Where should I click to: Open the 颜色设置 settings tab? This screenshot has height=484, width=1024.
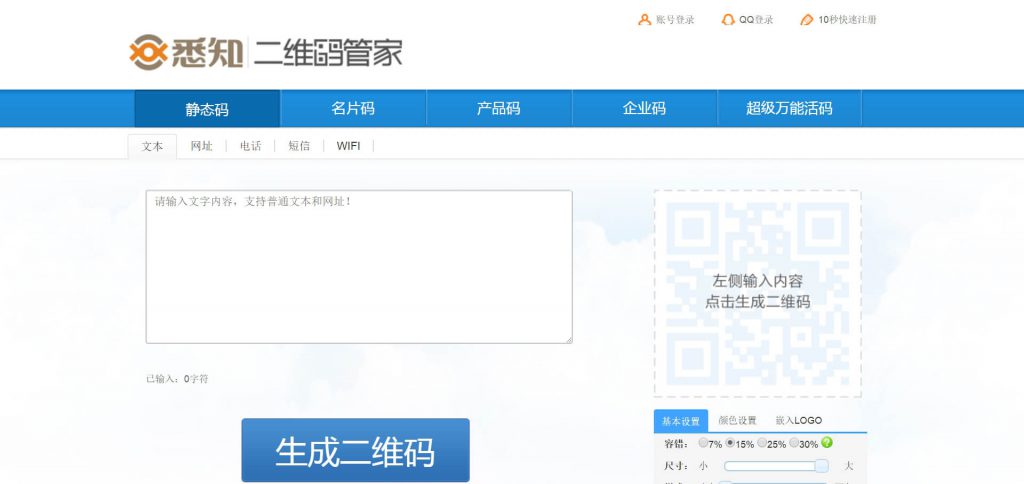(737, 421)
